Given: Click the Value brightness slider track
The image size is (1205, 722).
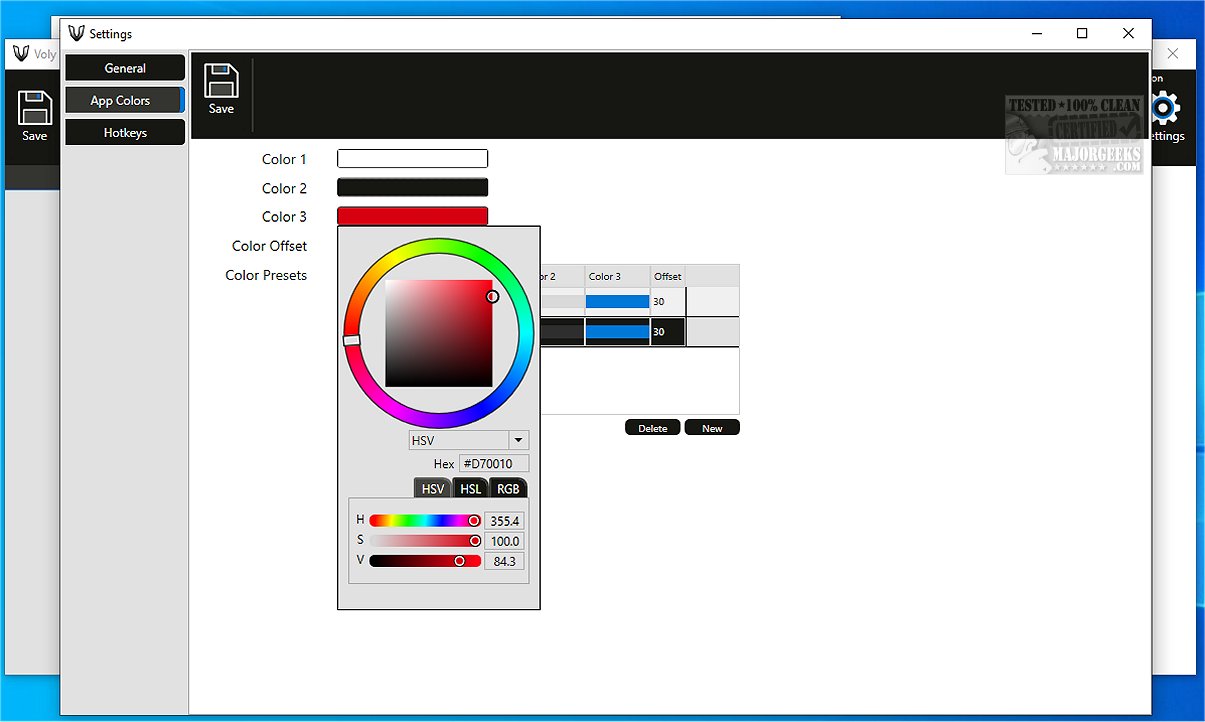Looking at the screenshot, I should click(x=425, y=561).
